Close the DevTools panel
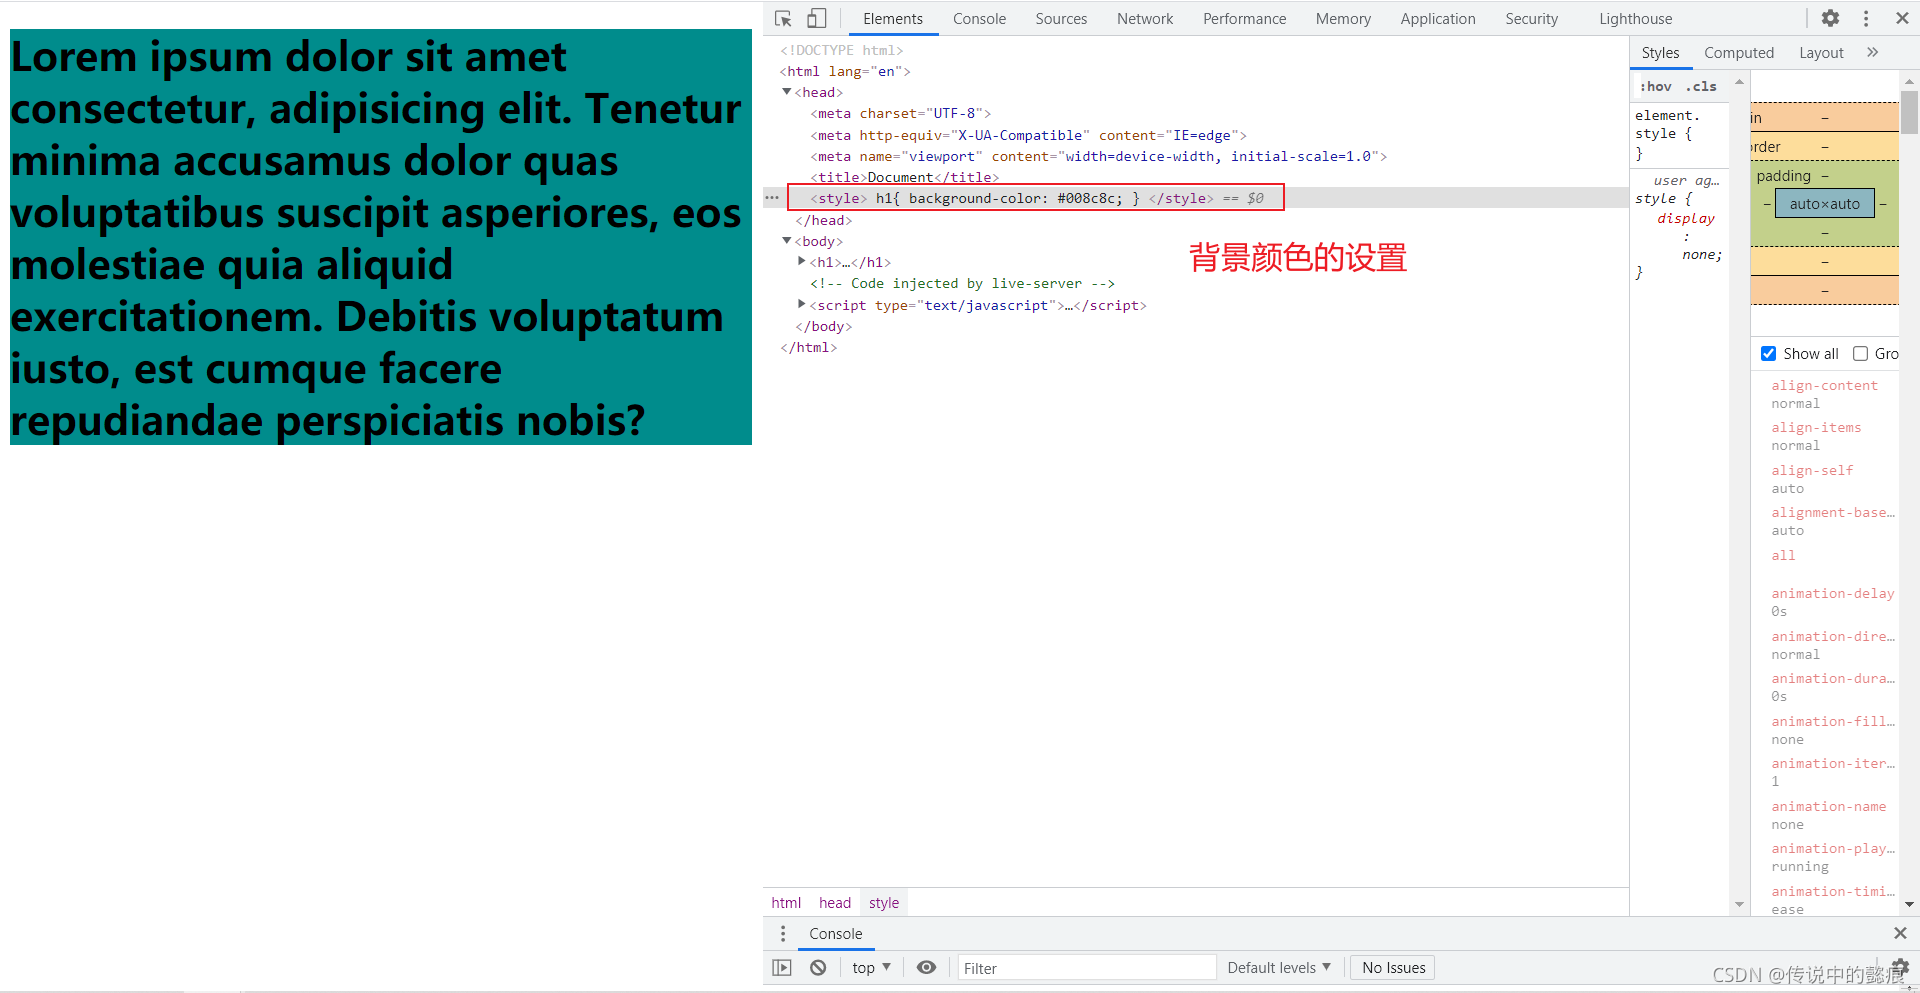1920x993 pixels. click(x=1902, y=19)
